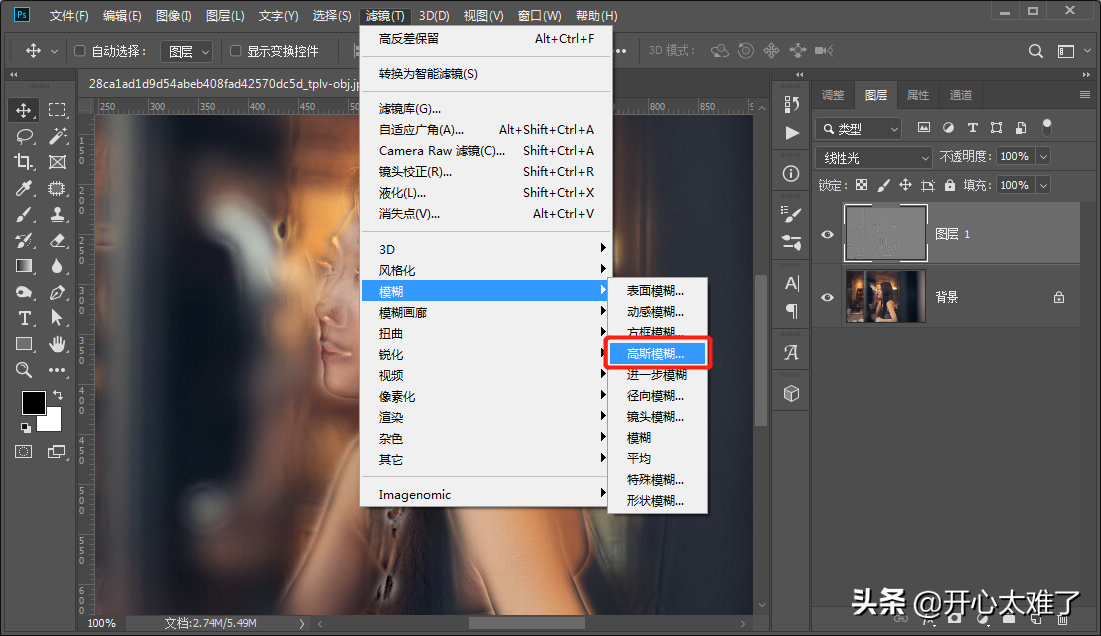
Task: Enable the 自动选择 checkbox
Action: 81,51
